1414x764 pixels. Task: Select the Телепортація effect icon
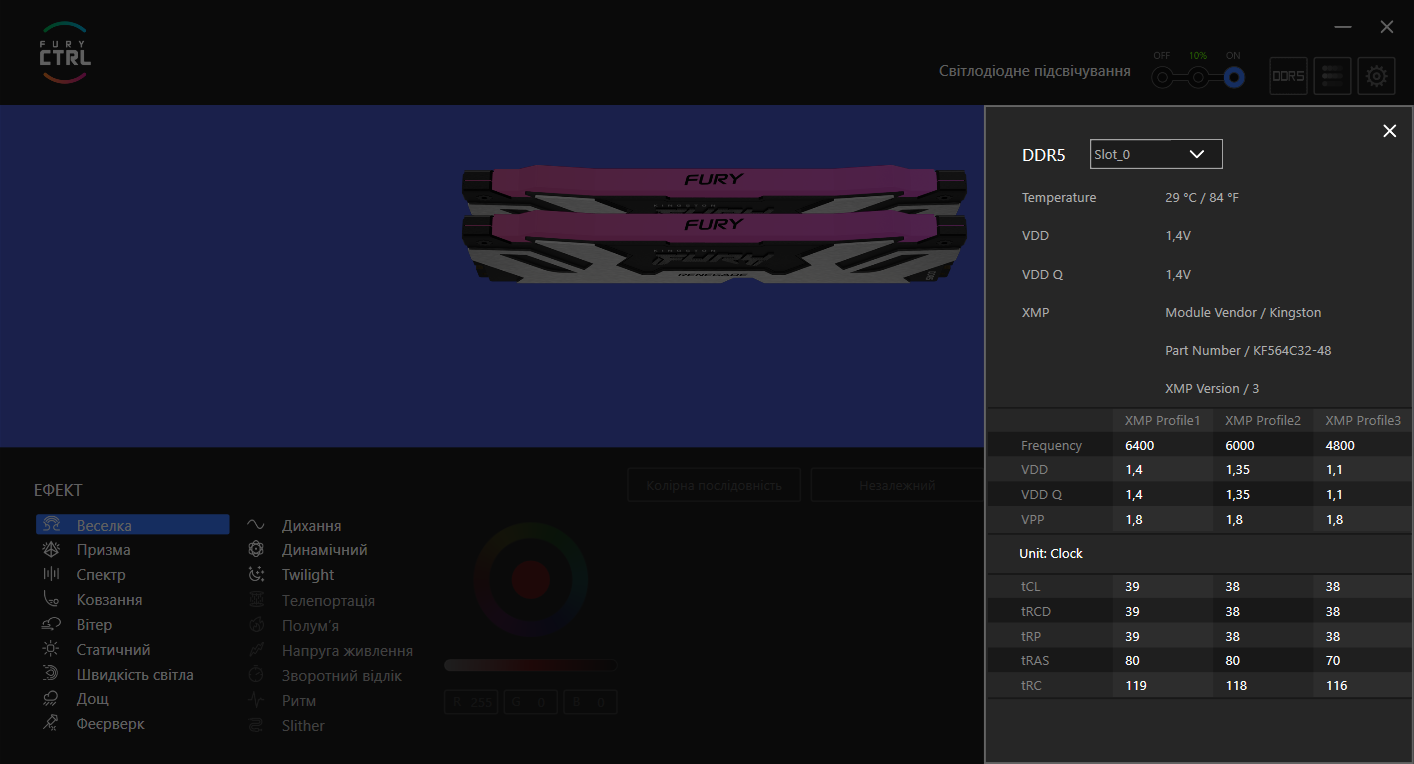coord(256,601)
